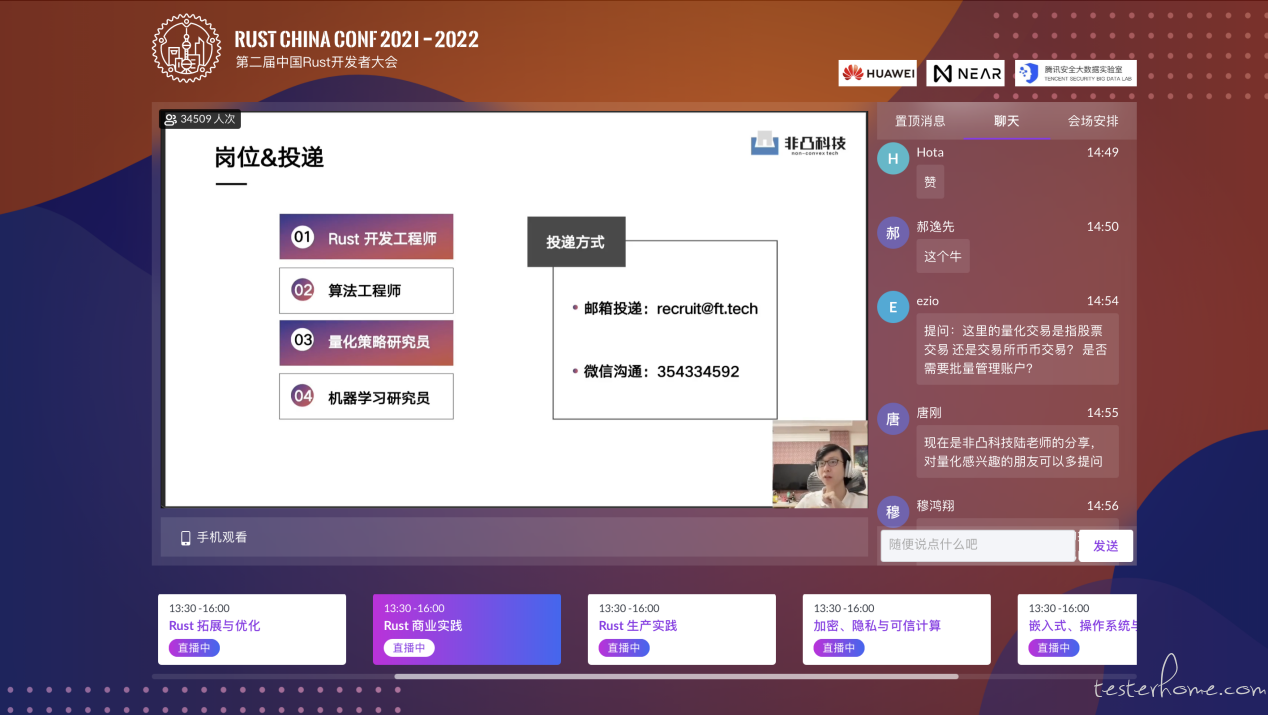The height and width of the screenshot is (715, 1268).
Task: Click Hota's message 赞
Action: (930, 182)
